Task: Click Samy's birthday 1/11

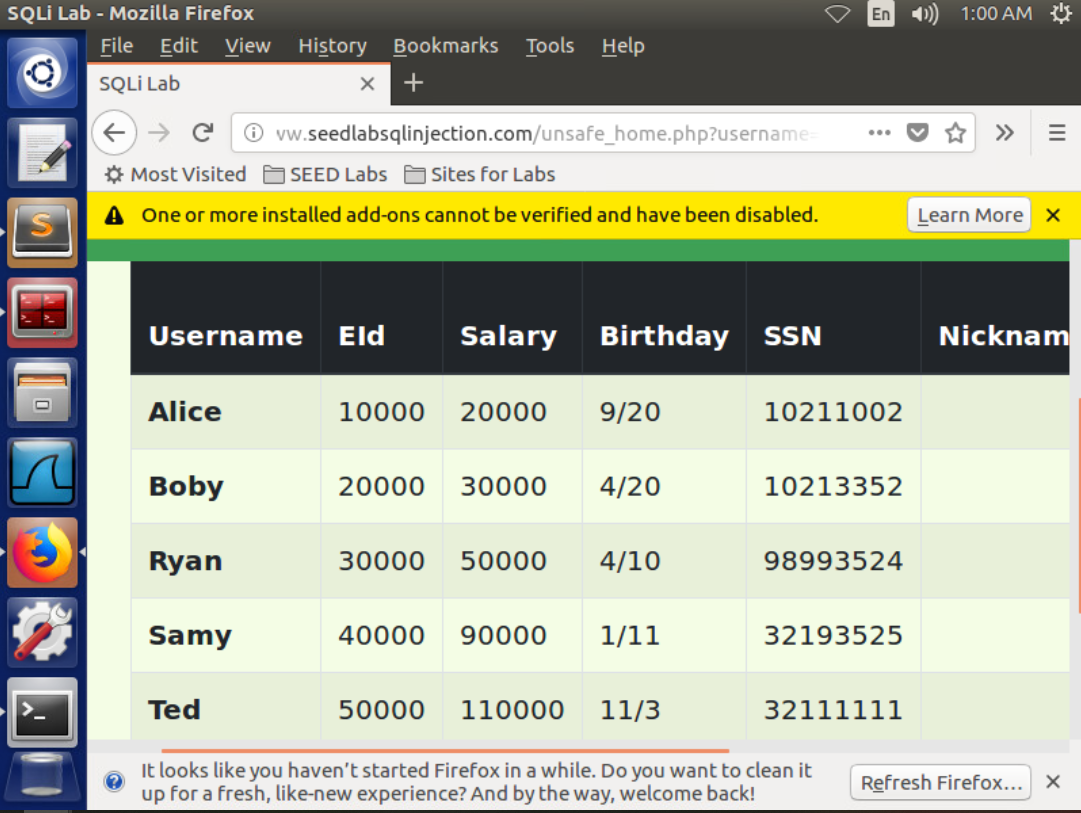Action: (629, 635)
